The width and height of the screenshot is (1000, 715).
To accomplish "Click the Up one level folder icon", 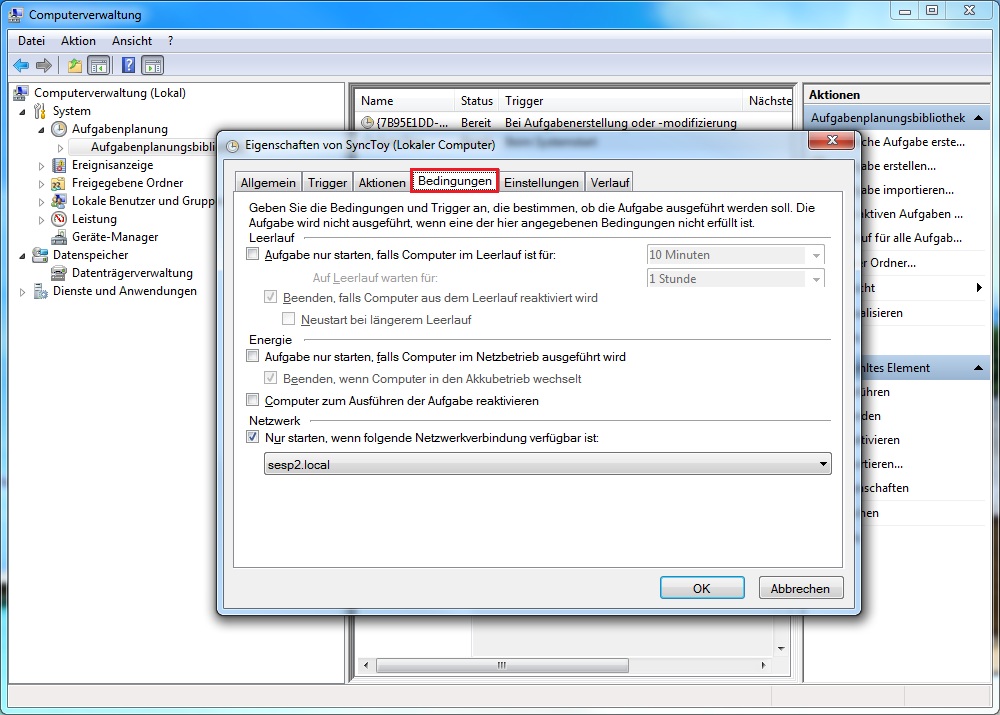I will coord(75,65).
